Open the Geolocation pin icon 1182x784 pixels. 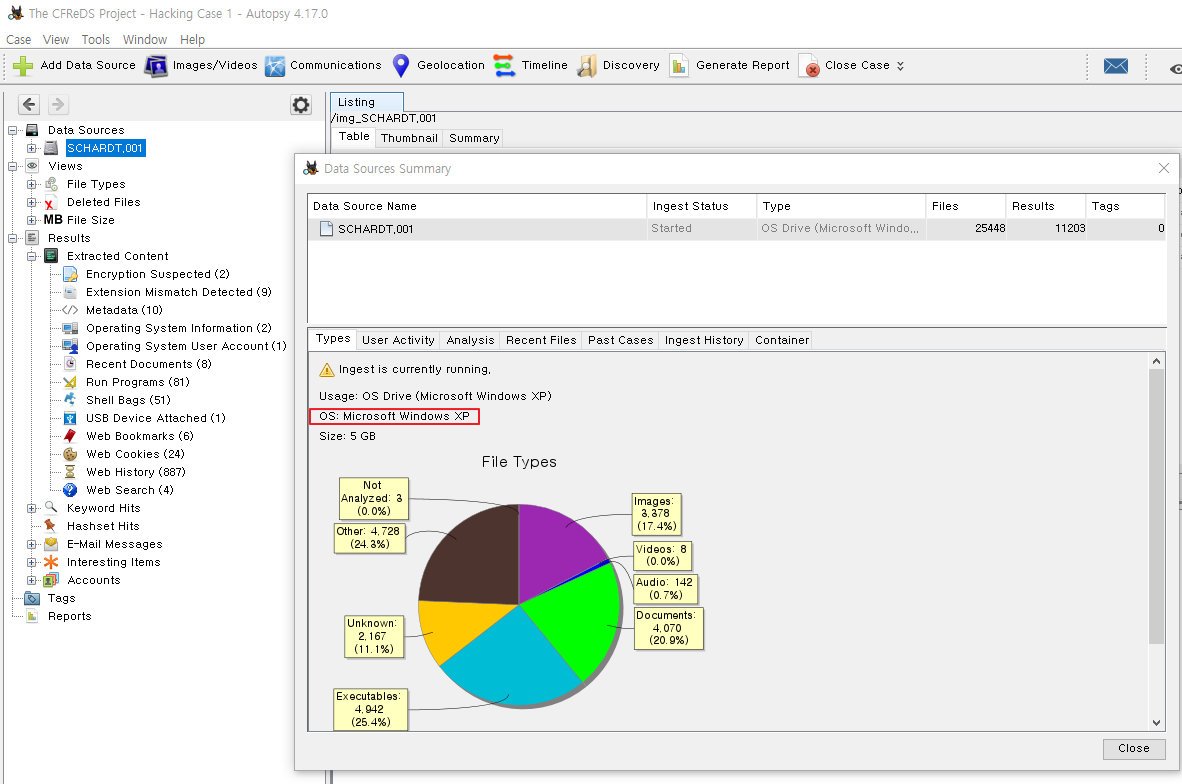401,66
